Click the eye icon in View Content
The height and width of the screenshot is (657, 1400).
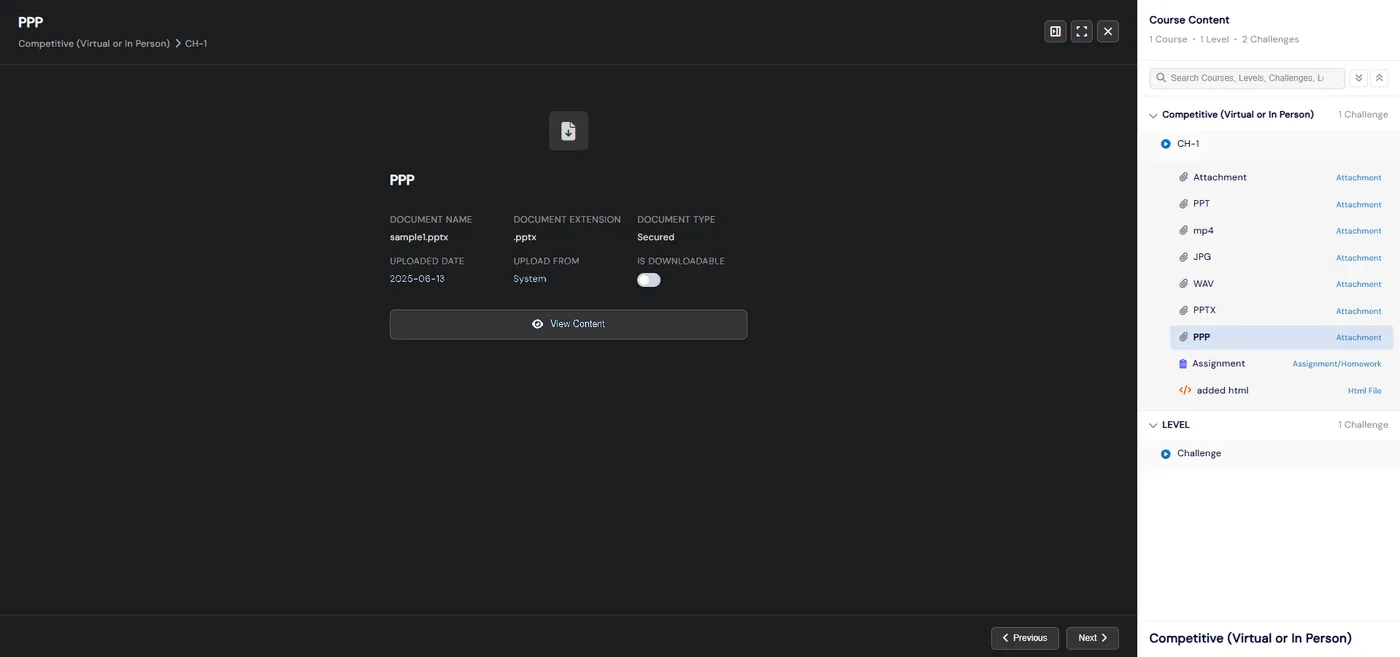pos(538,324)
